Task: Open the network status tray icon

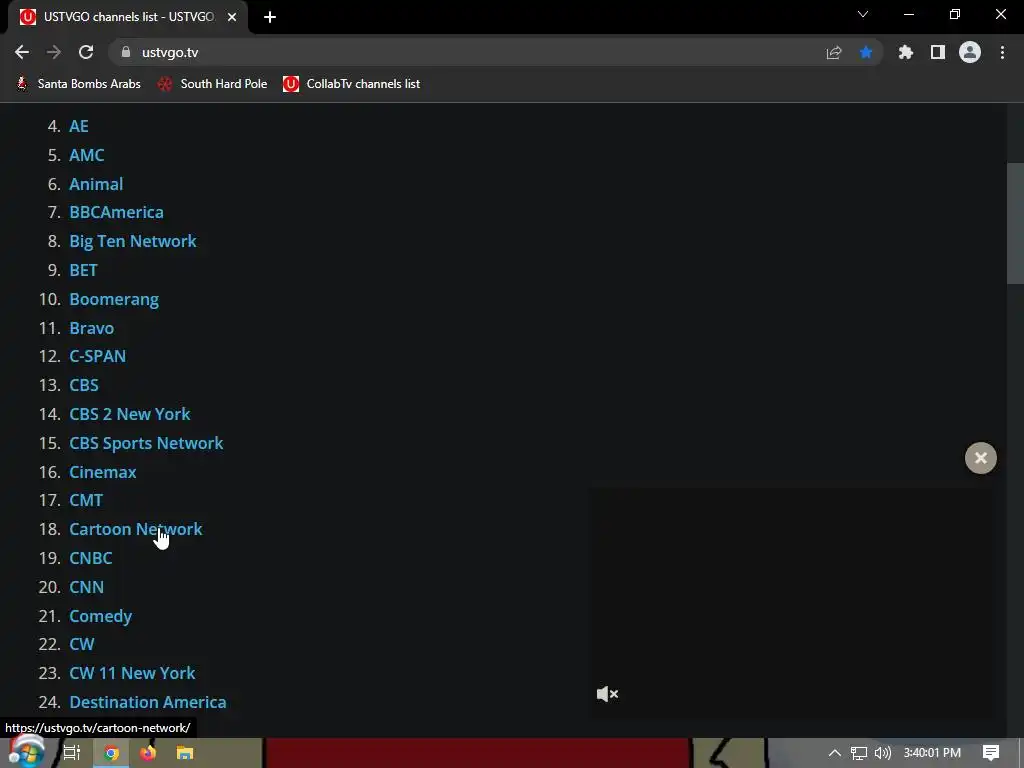Action: (859, 753)
